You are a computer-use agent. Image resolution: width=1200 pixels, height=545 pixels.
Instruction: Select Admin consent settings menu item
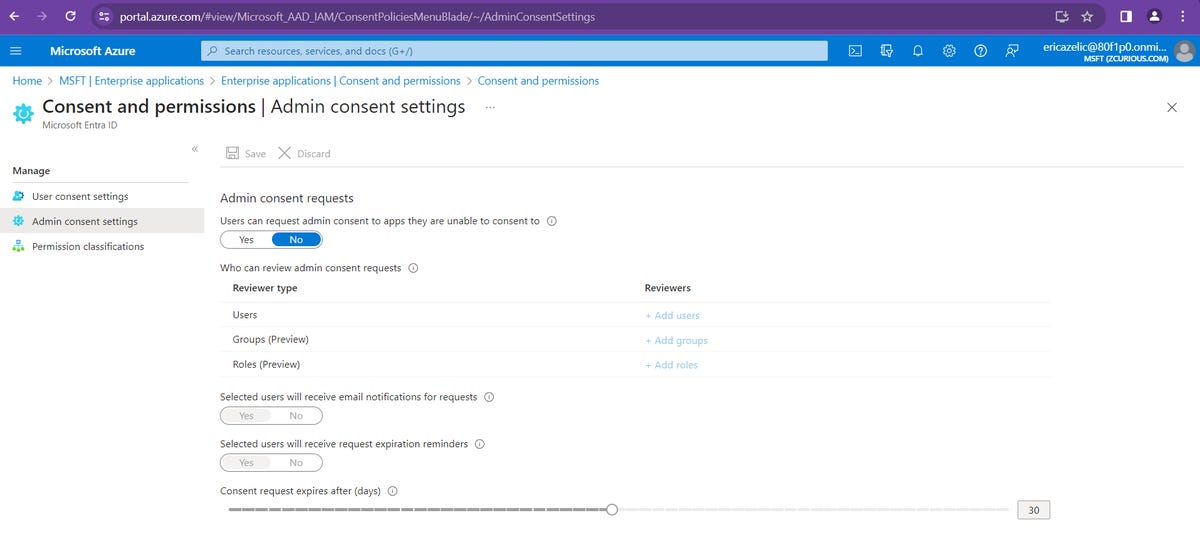[x=102, y=221]
